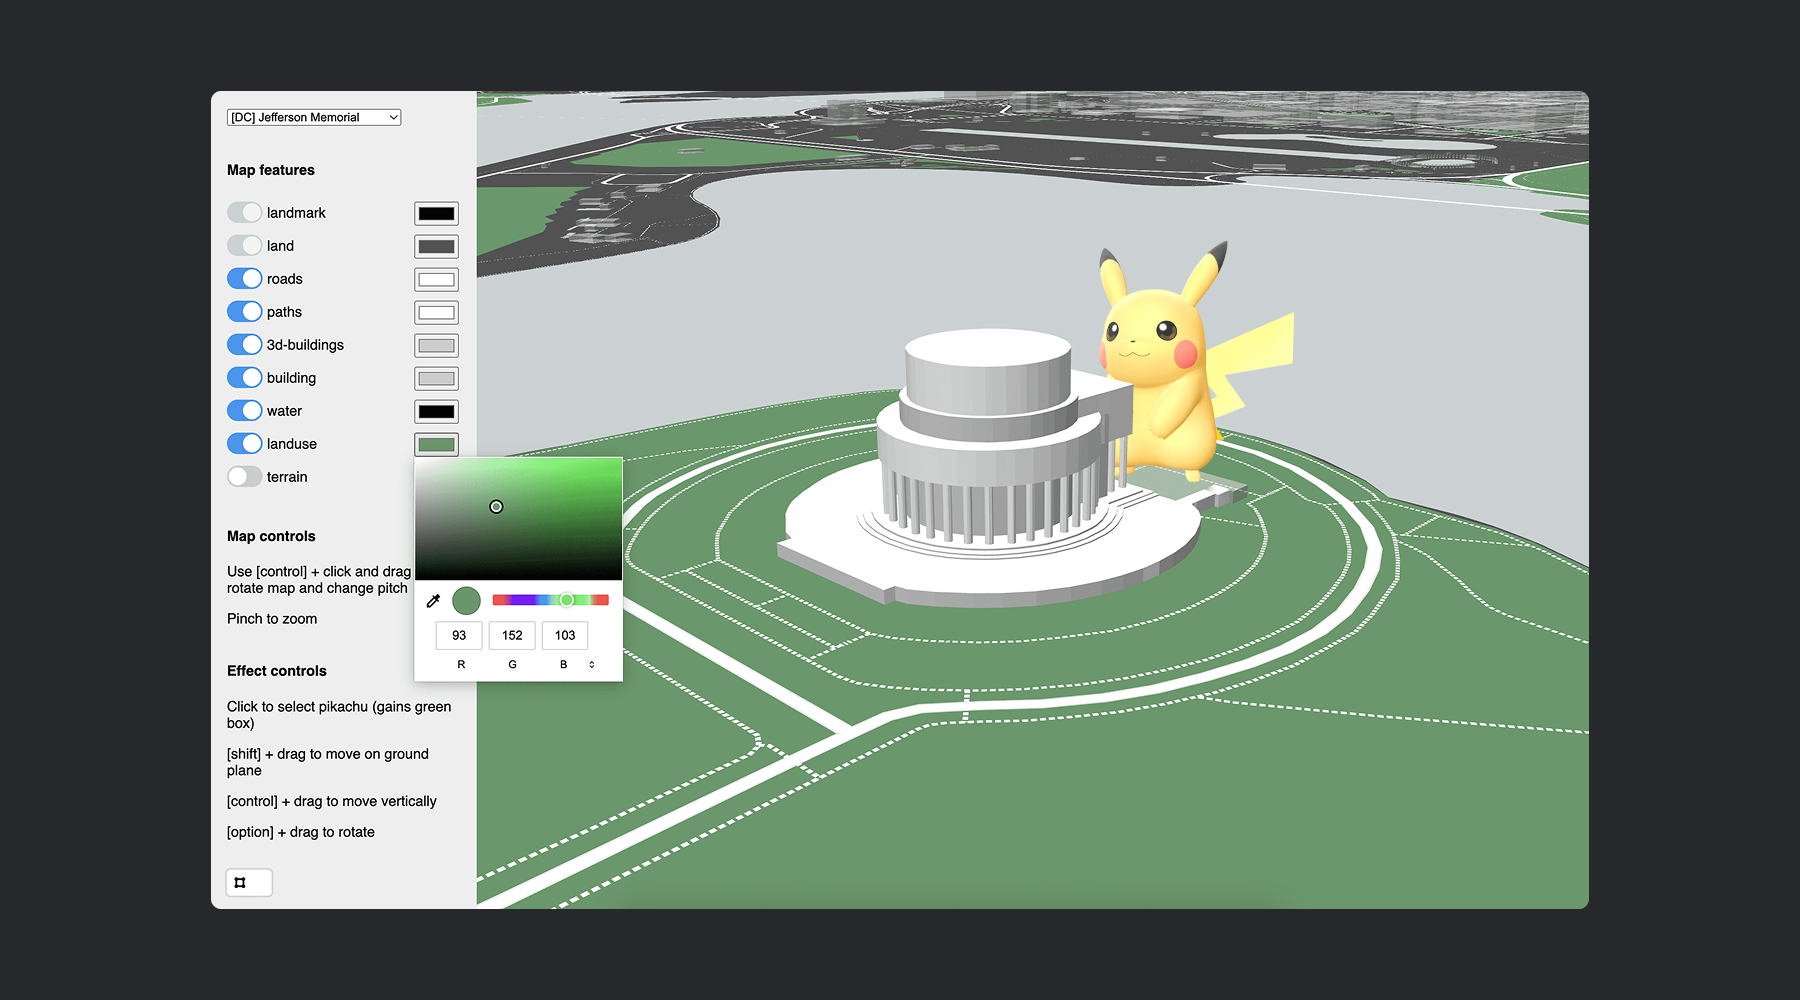
Task: Hide 3d-buildings with its toggle
Action: 244,345
